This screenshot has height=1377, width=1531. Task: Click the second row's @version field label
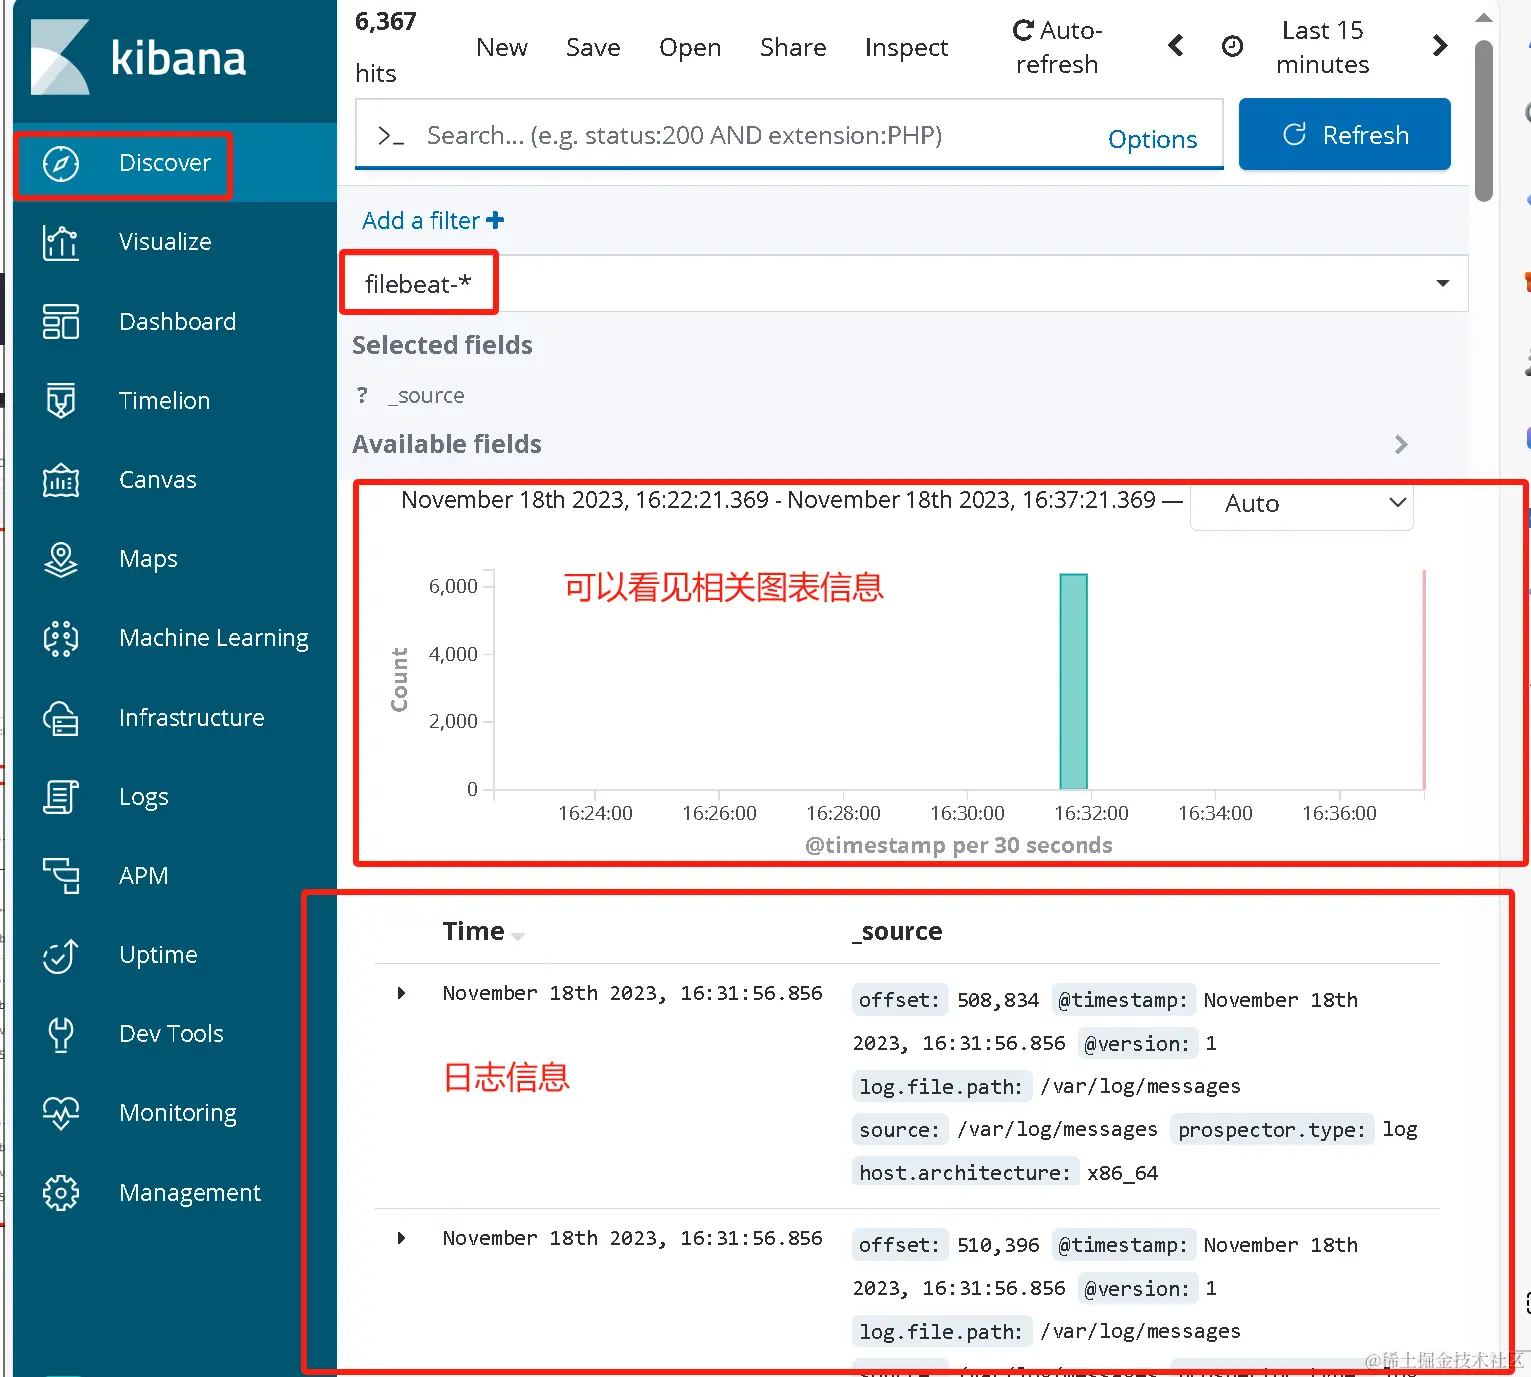(x=1137, y=1289)
